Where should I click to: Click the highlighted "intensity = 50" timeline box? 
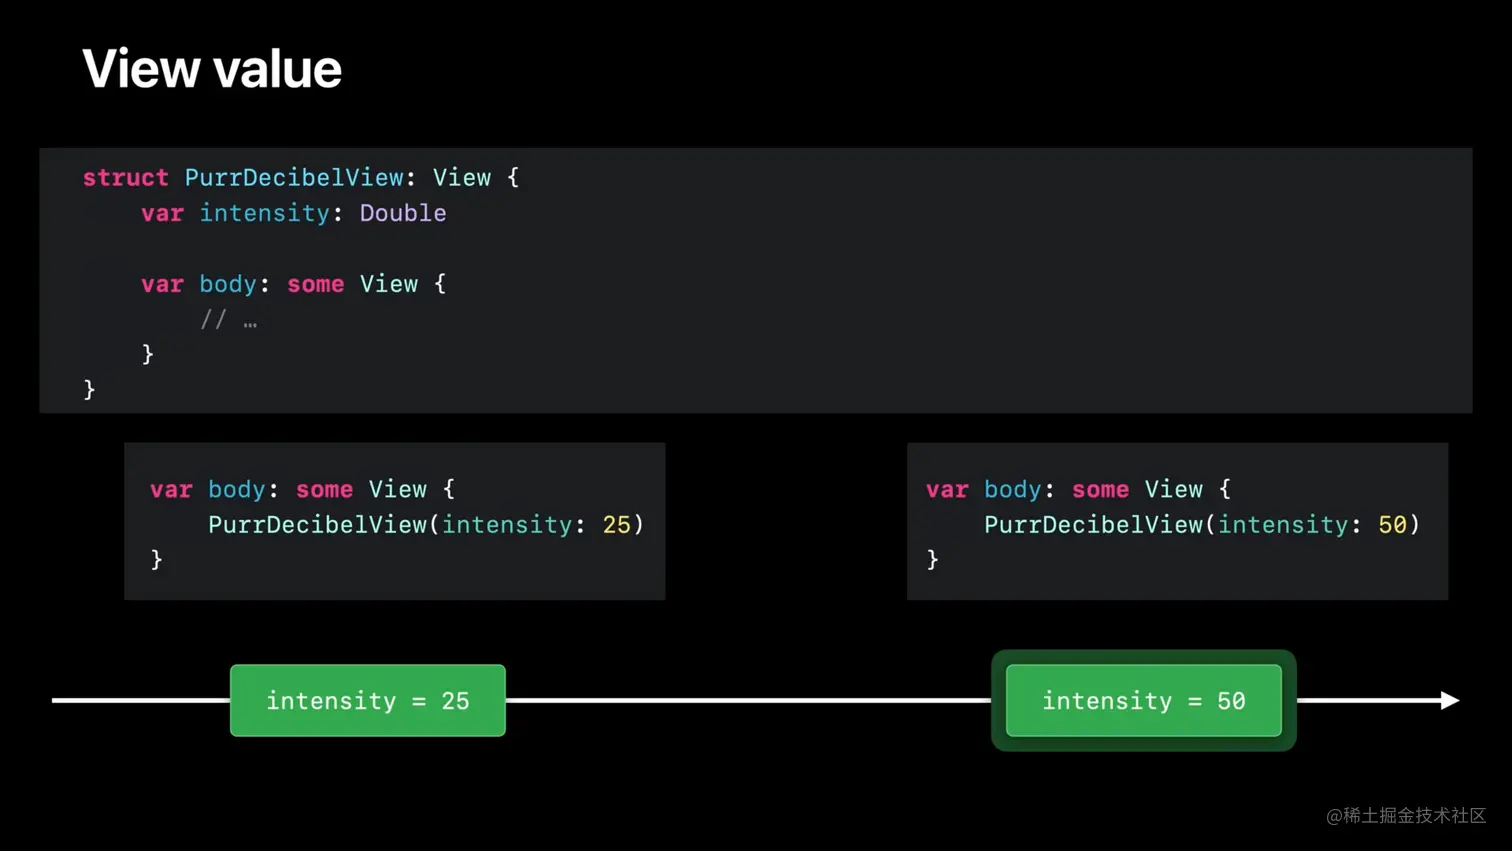point(1144,701)
